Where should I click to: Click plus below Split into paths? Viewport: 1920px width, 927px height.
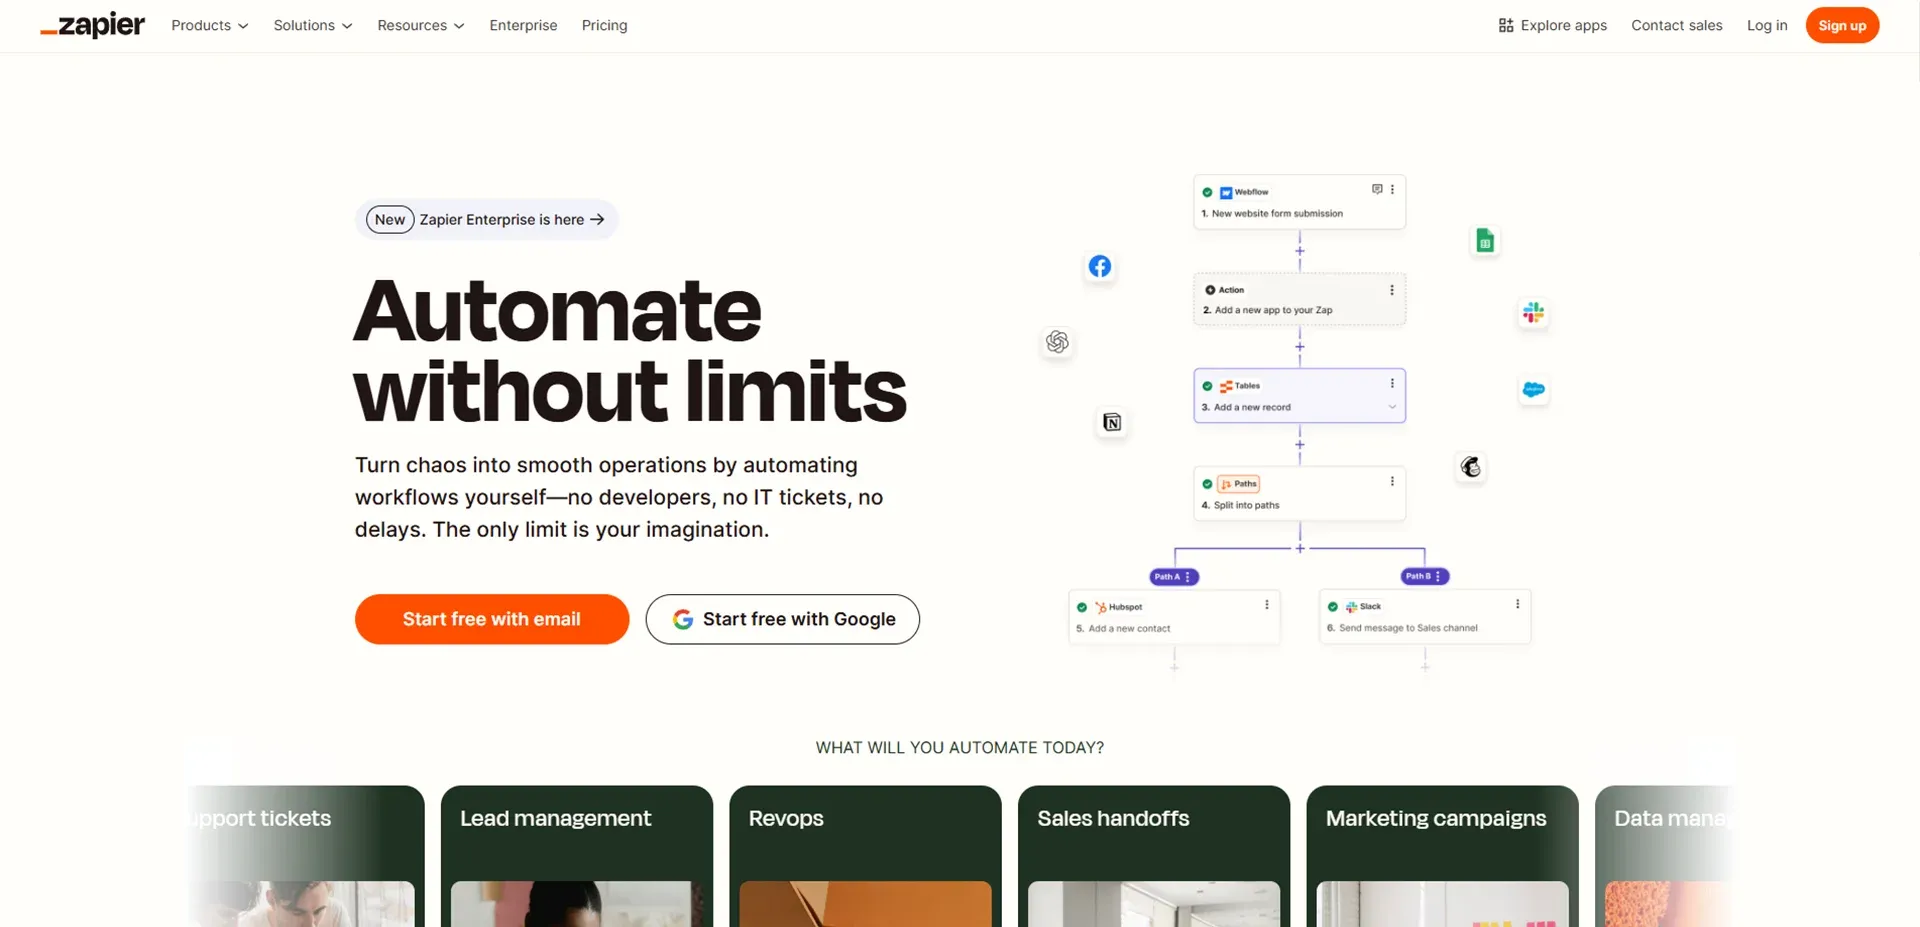(1300, 548)
